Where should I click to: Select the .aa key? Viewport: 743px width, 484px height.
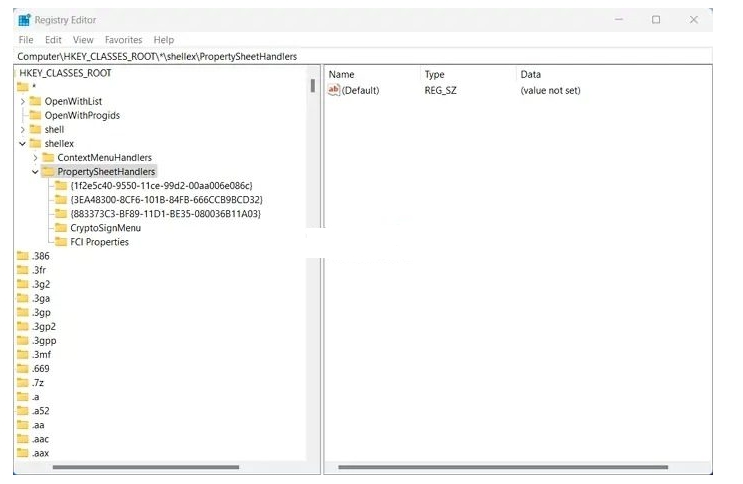[x=38, y=425]
